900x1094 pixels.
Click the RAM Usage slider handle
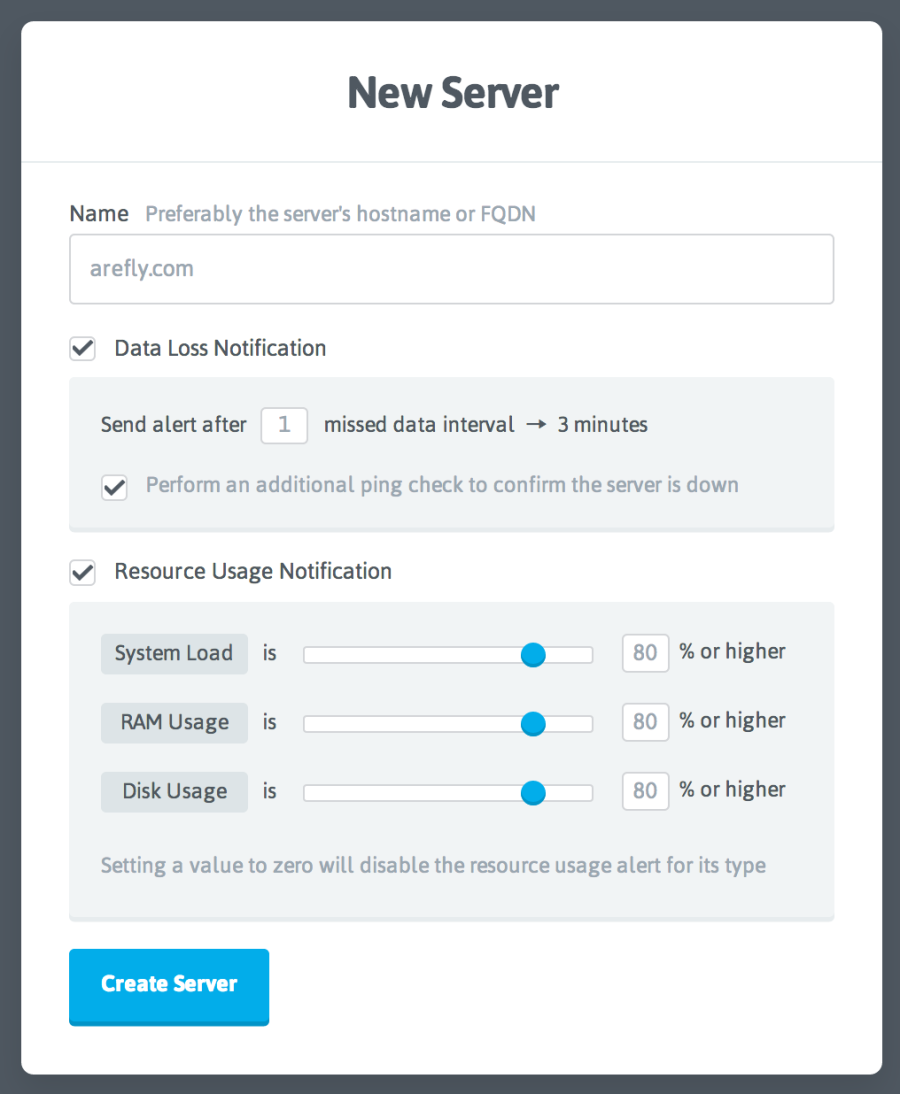(x=533, y=724)
